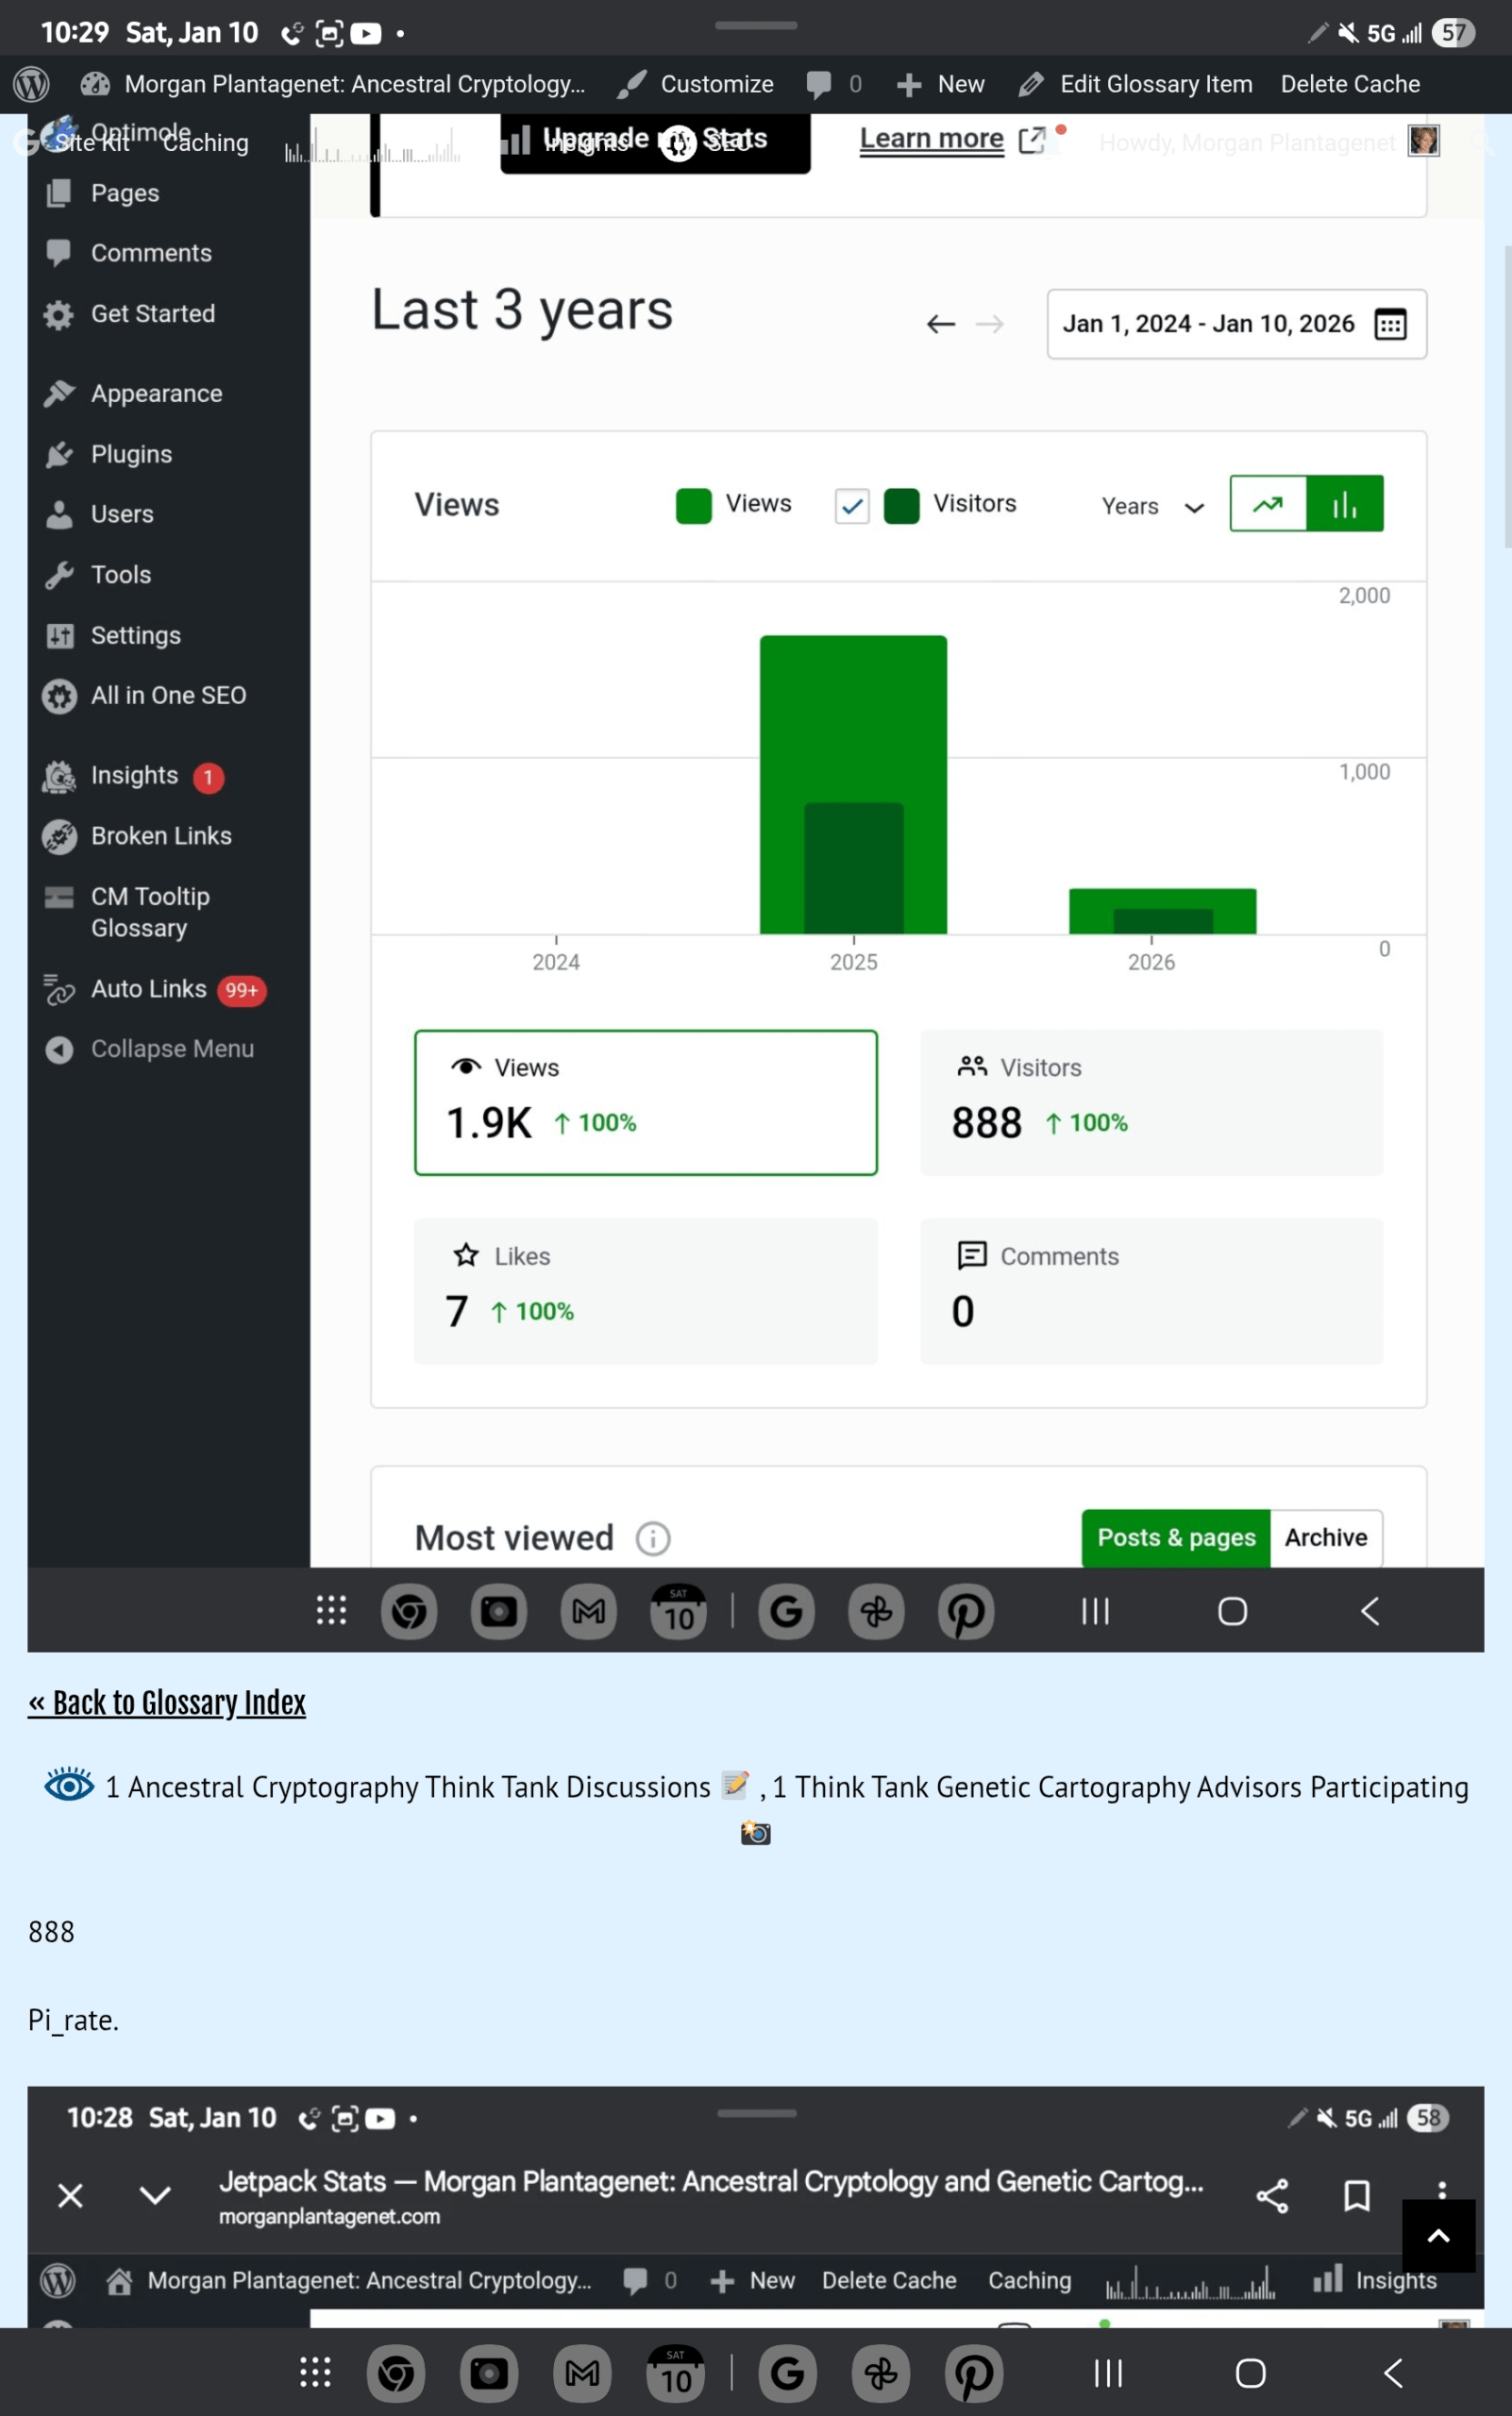
Task: Click the previous period left arrow
Action: click(940, 324)
